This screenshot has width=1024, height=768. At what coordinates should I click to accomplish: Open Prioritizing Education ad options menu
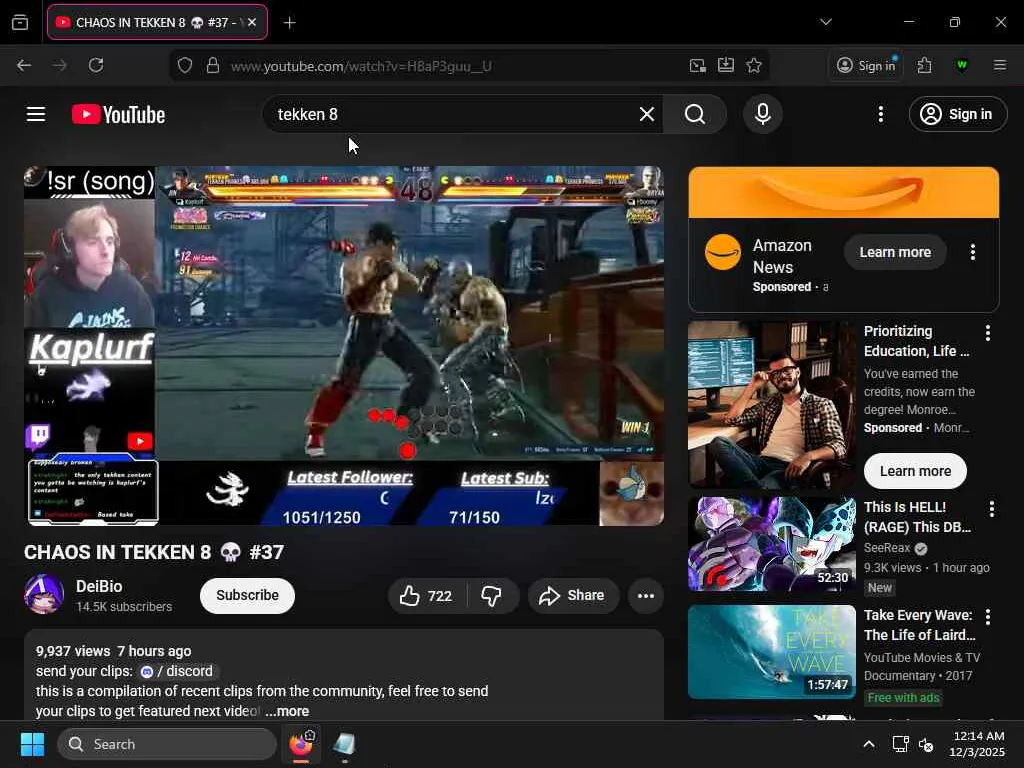coord(987,333)
